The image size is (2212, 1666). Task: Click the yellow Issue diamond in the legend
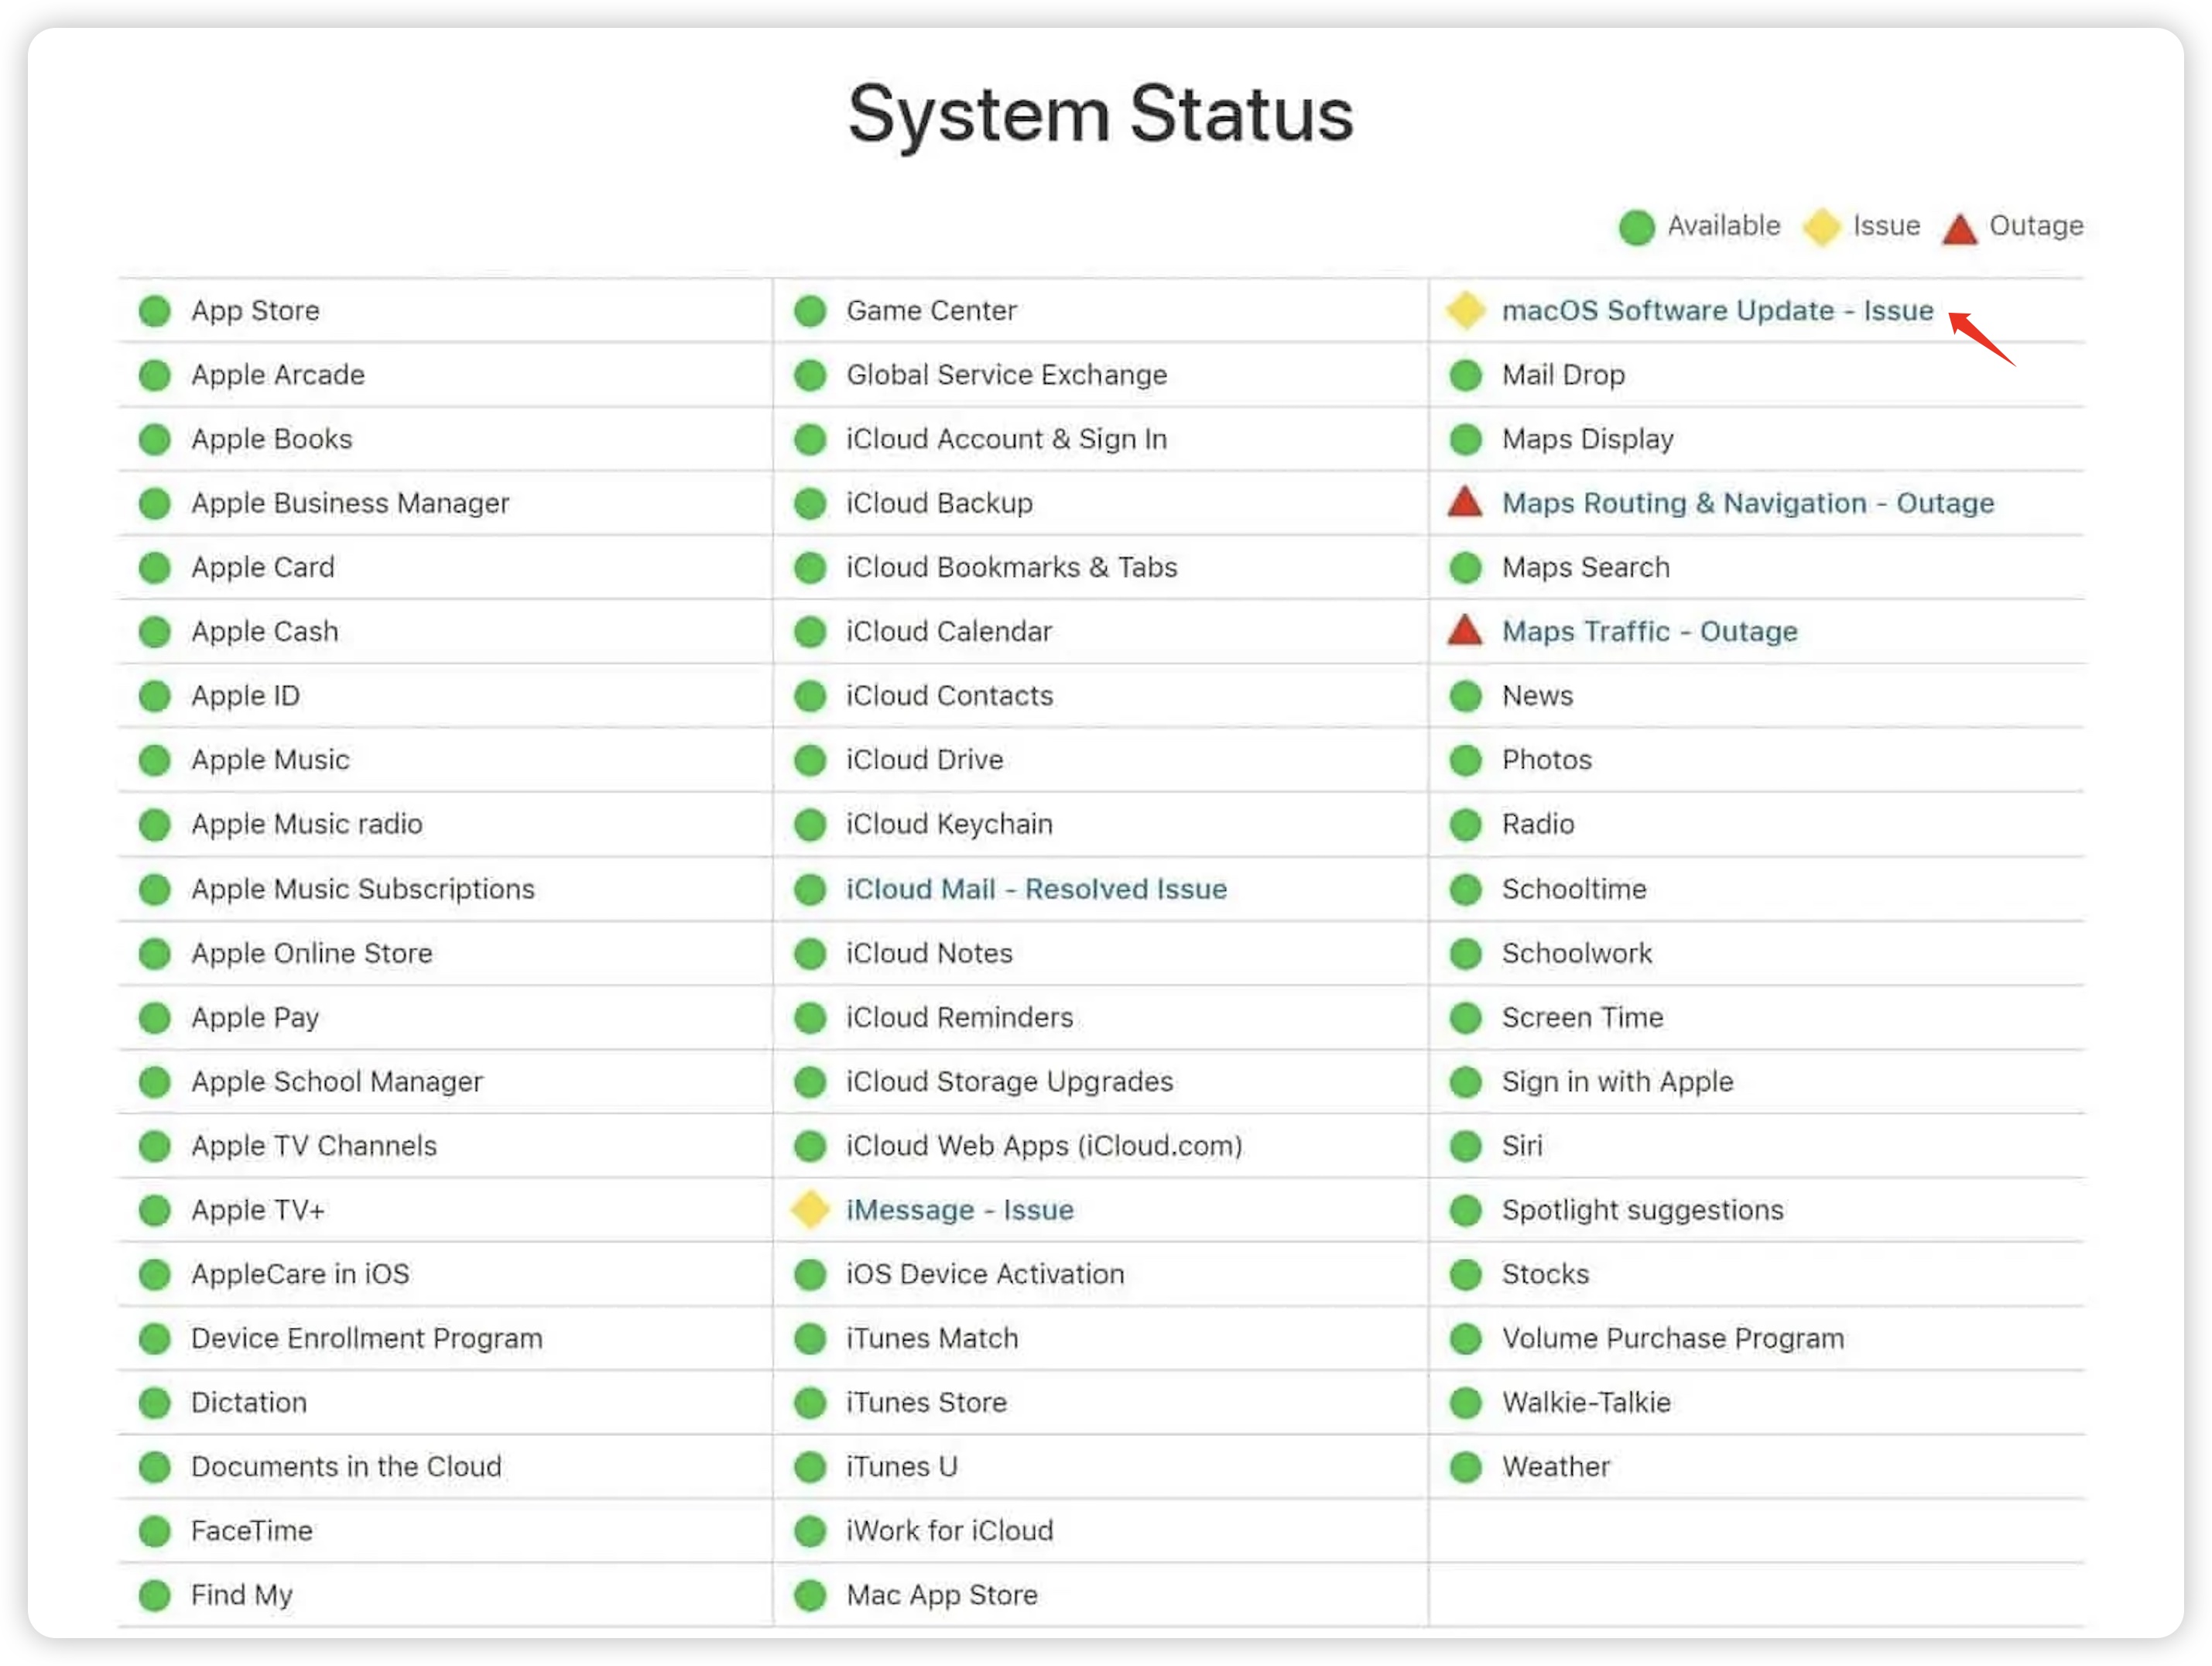1821,227
